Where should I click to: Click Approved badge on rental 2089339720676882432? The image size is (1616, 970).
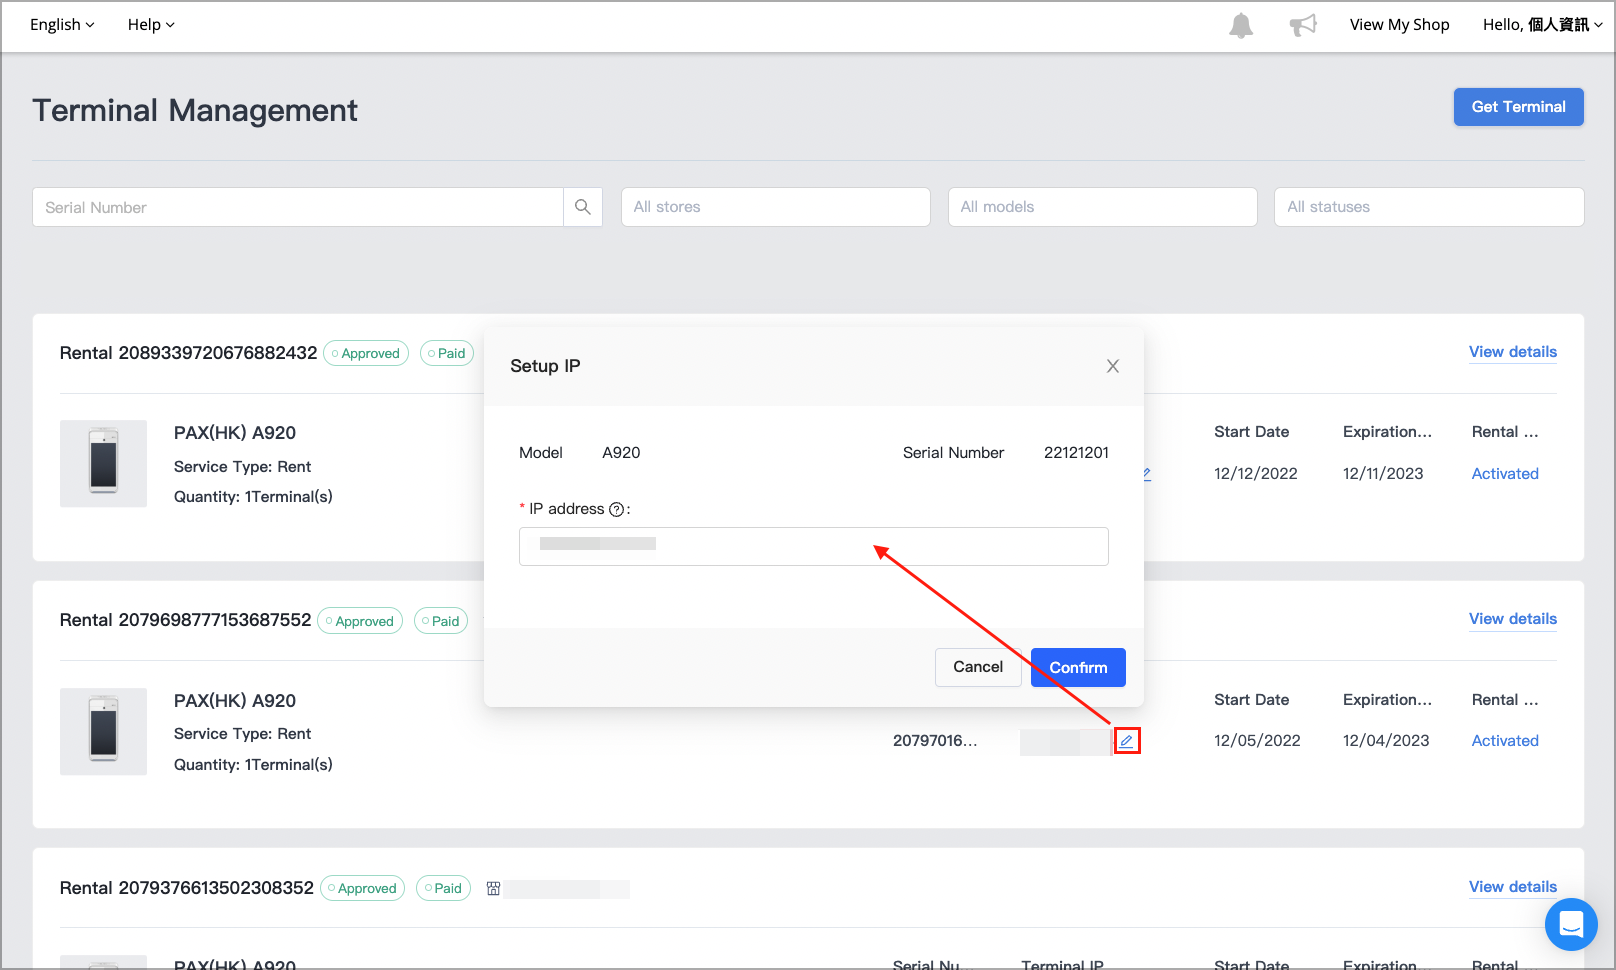point(366,353)
